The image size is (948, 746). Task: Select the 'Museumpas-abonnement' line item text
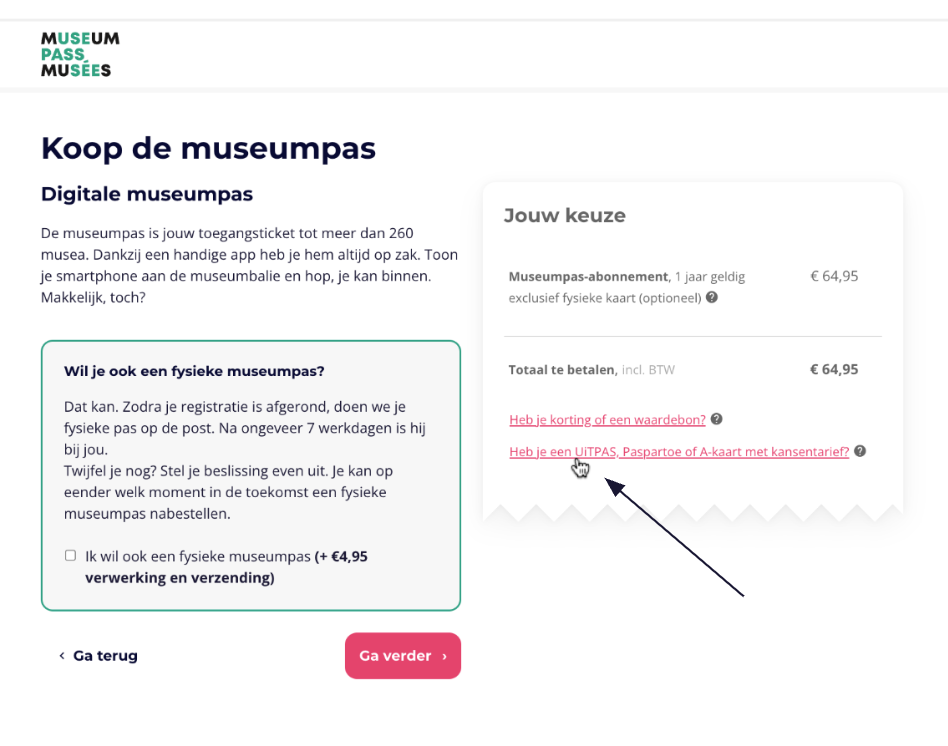589,277
